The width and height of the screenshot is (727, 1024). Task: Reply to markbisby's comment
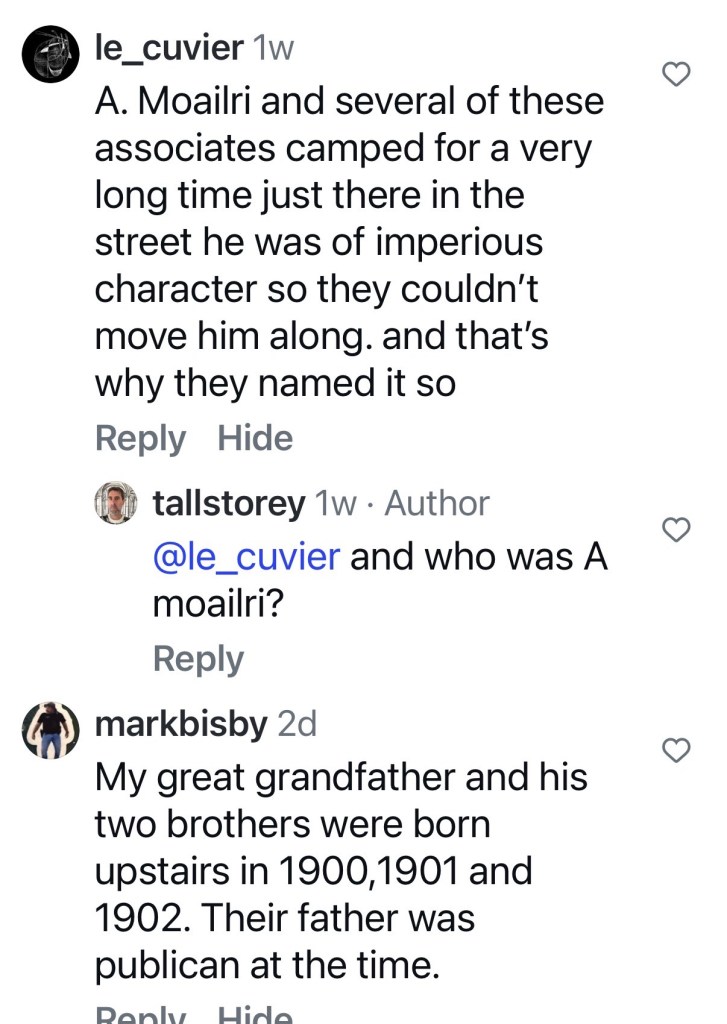point(140,1014)
